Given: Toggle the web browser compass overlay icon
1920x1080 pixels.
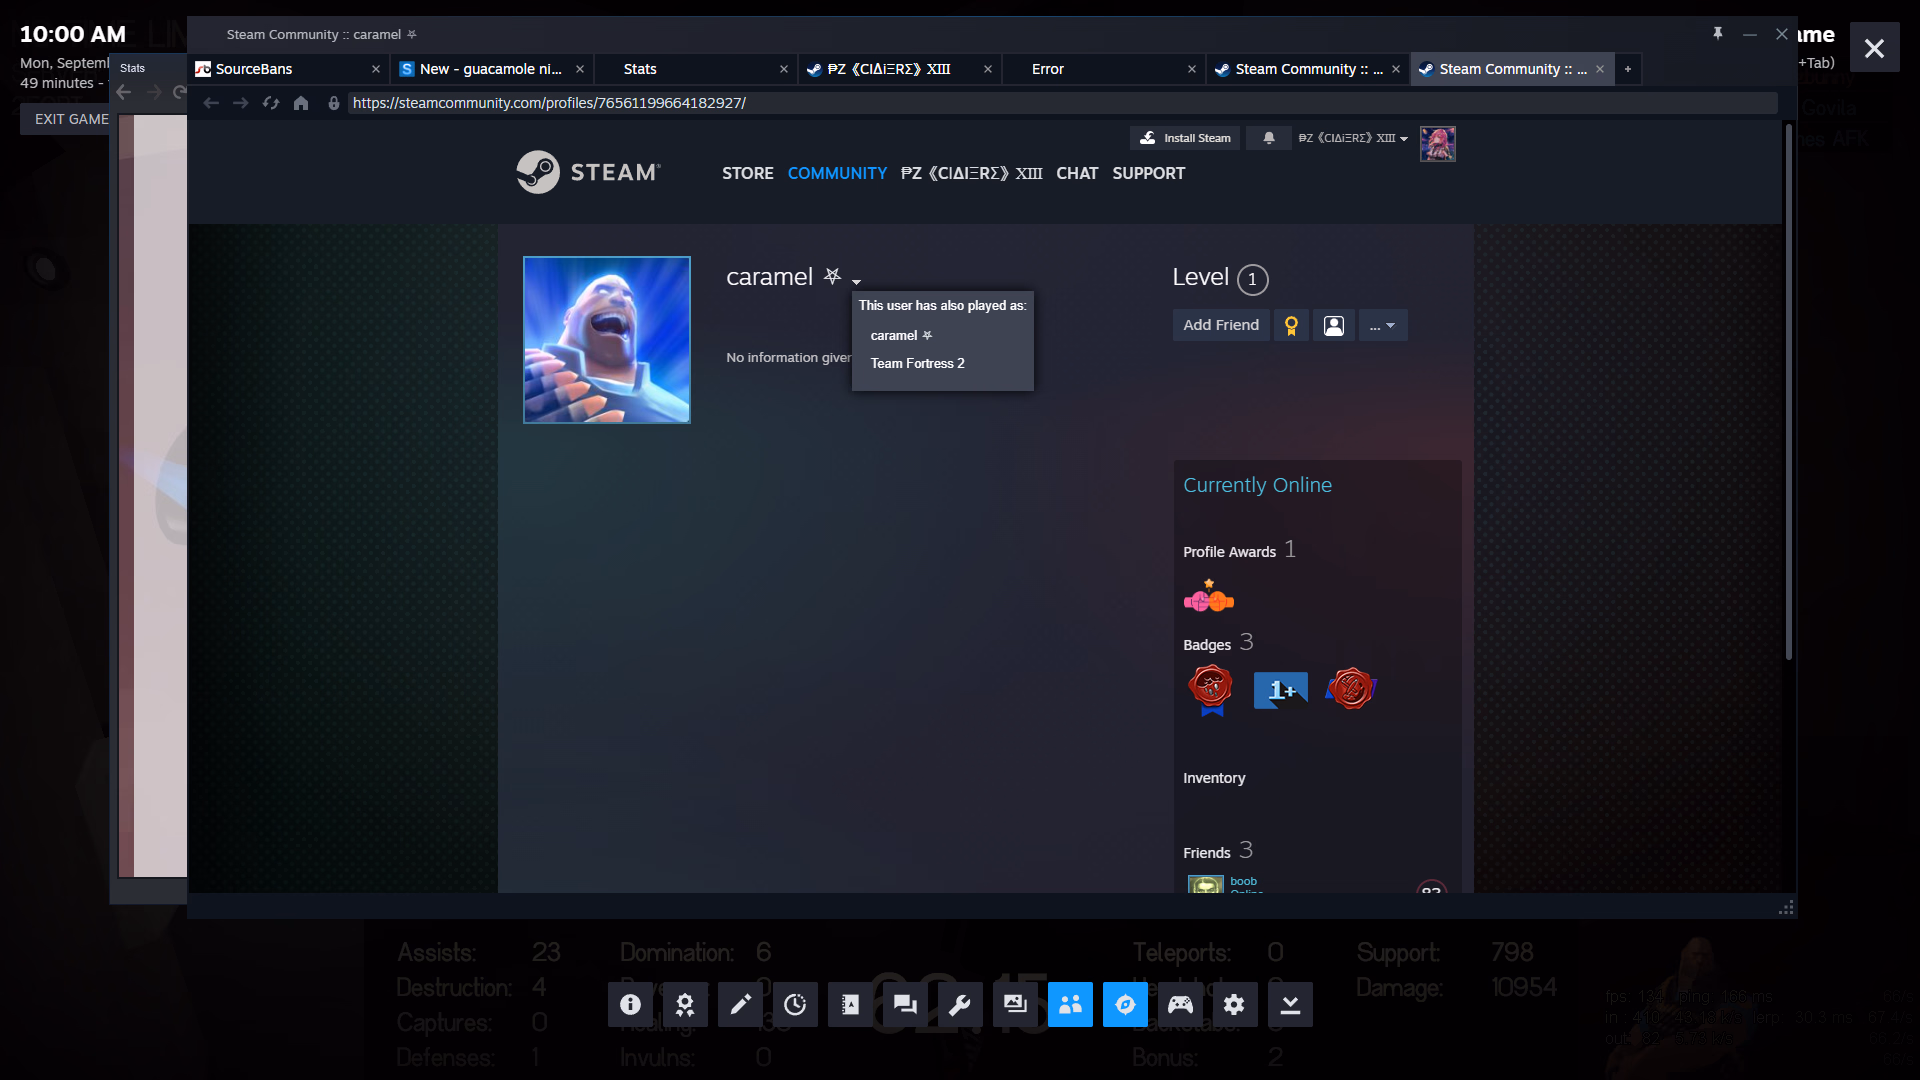Looking at the screenshot, I should (x=1125, y=1004).
